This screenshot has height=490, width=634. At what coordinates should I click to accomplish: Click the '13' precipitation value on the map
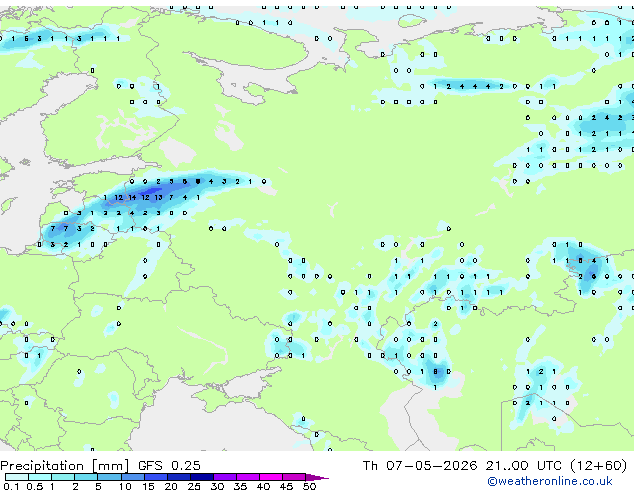pos(158,197)
